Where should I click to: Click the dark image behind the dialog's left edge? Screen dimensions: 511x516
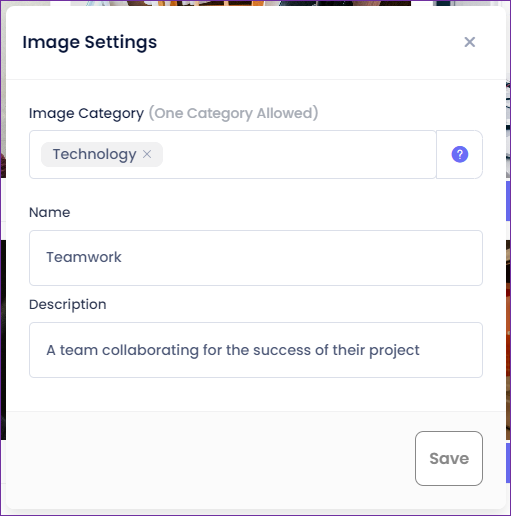[3, 339]
